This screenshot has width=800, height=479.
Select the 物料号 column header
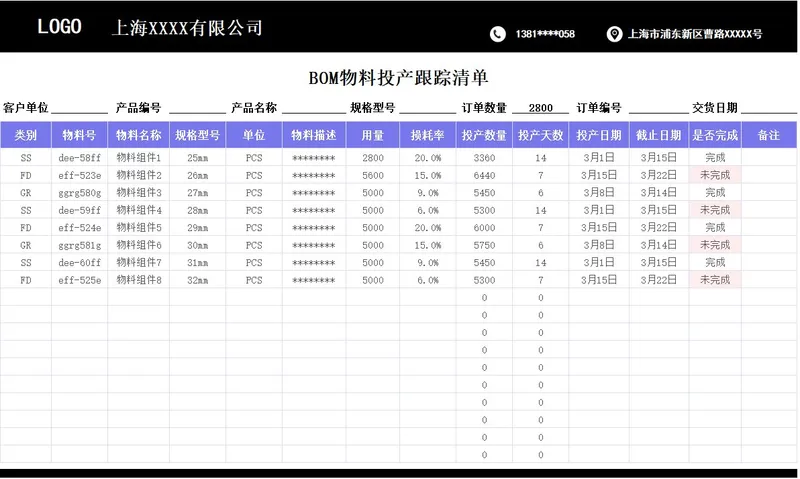79,135
